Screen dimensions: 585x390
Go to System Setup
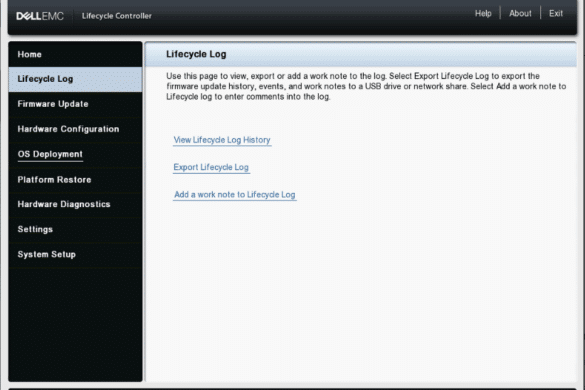tap(75, 255)
